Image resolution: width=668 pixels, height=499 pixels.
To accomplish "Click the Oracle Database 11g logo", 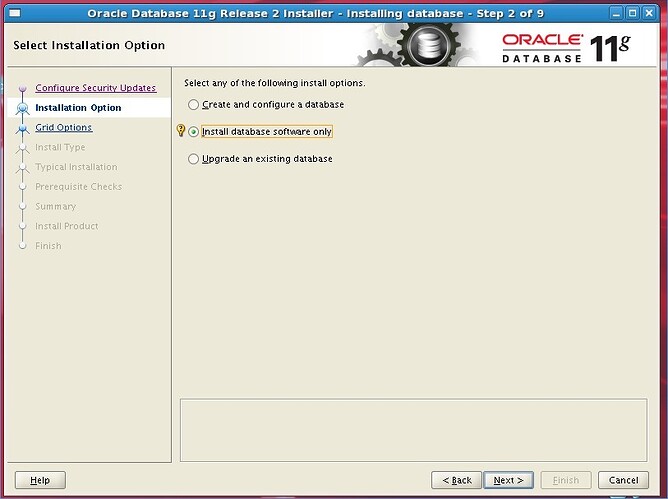I will click(572, 46).
